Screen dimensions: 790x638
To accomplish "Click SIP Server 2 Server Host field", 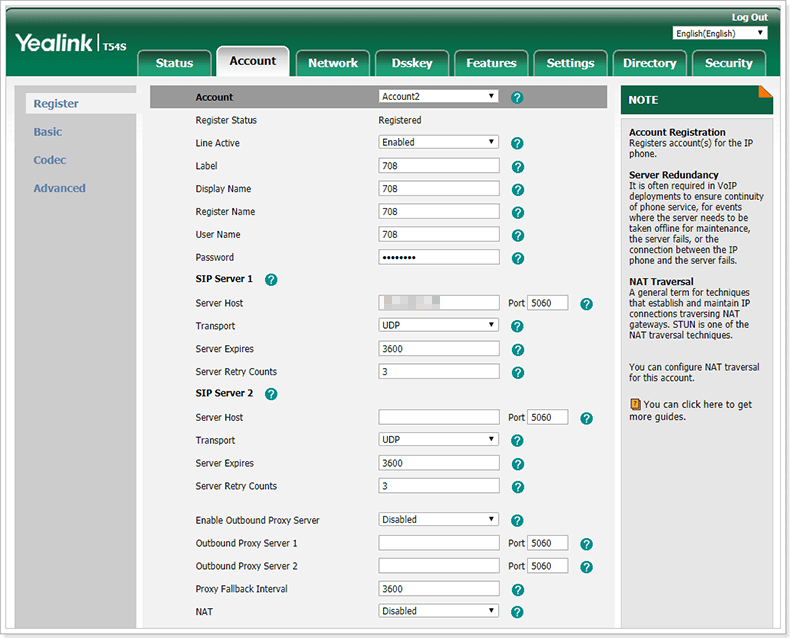I will coord(439,417).
